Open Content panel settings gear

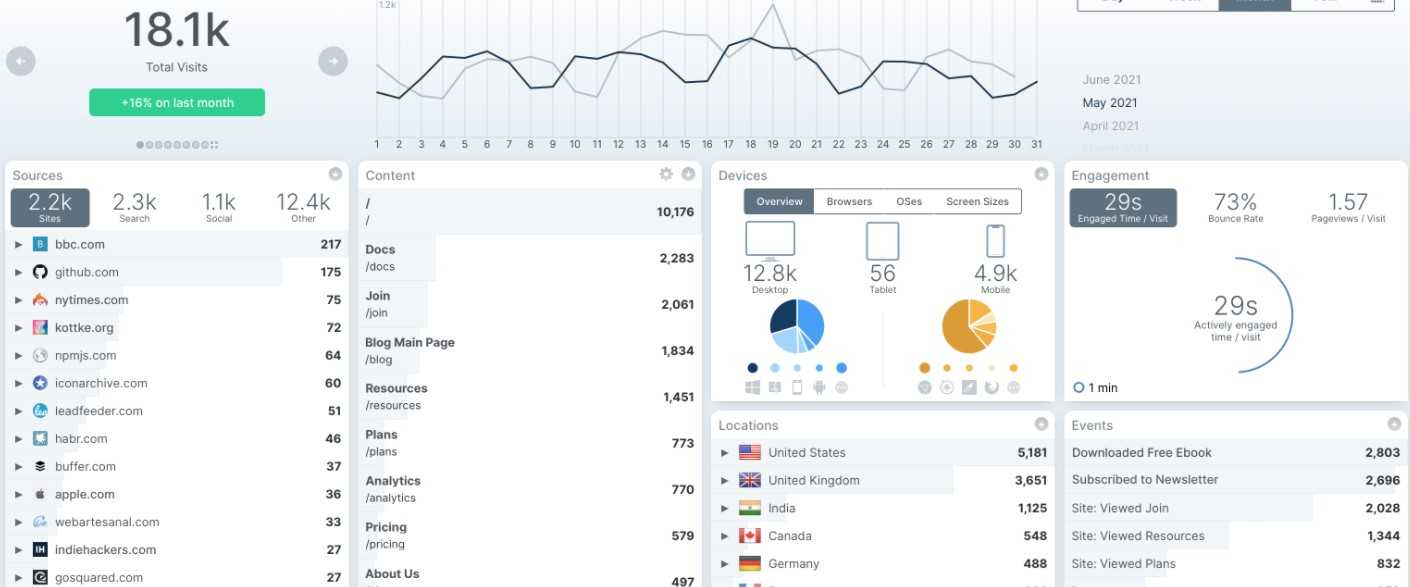point(666,174)
